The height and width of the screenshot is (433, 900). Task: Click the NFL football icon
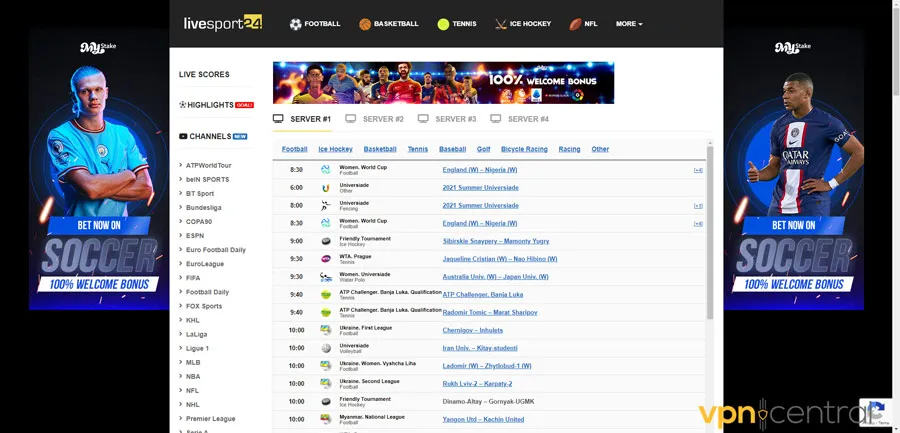click(x=576, y=24)
